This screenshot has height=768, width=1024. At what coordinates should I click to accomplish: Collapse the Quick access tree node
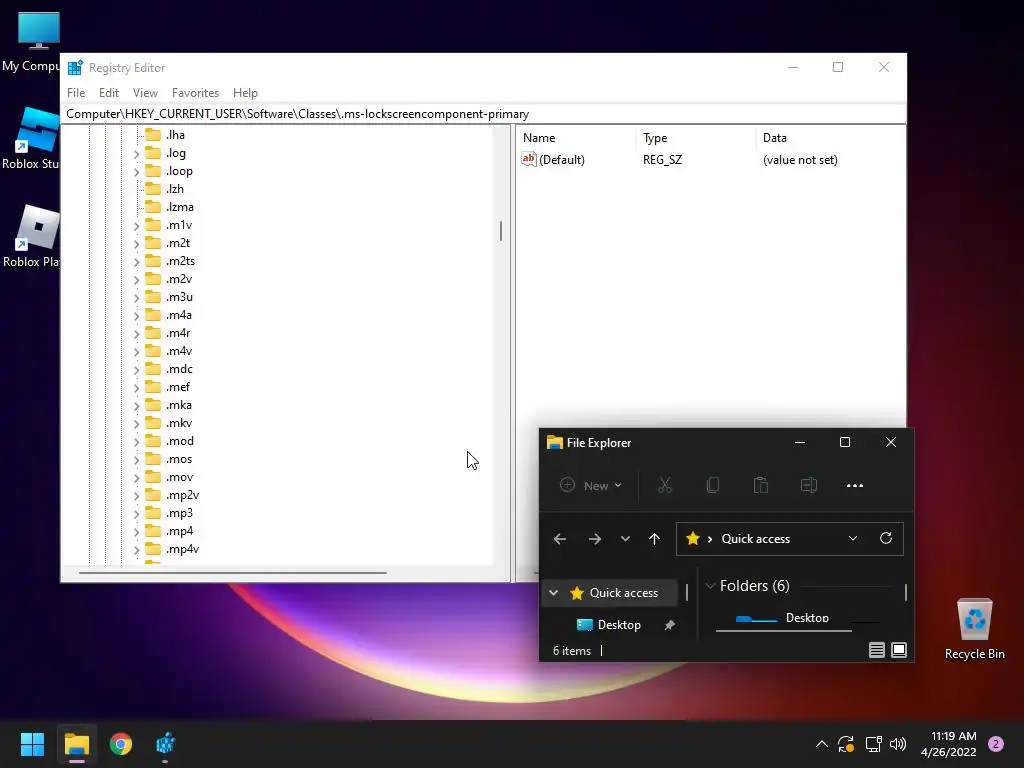[x=554, y=592]
